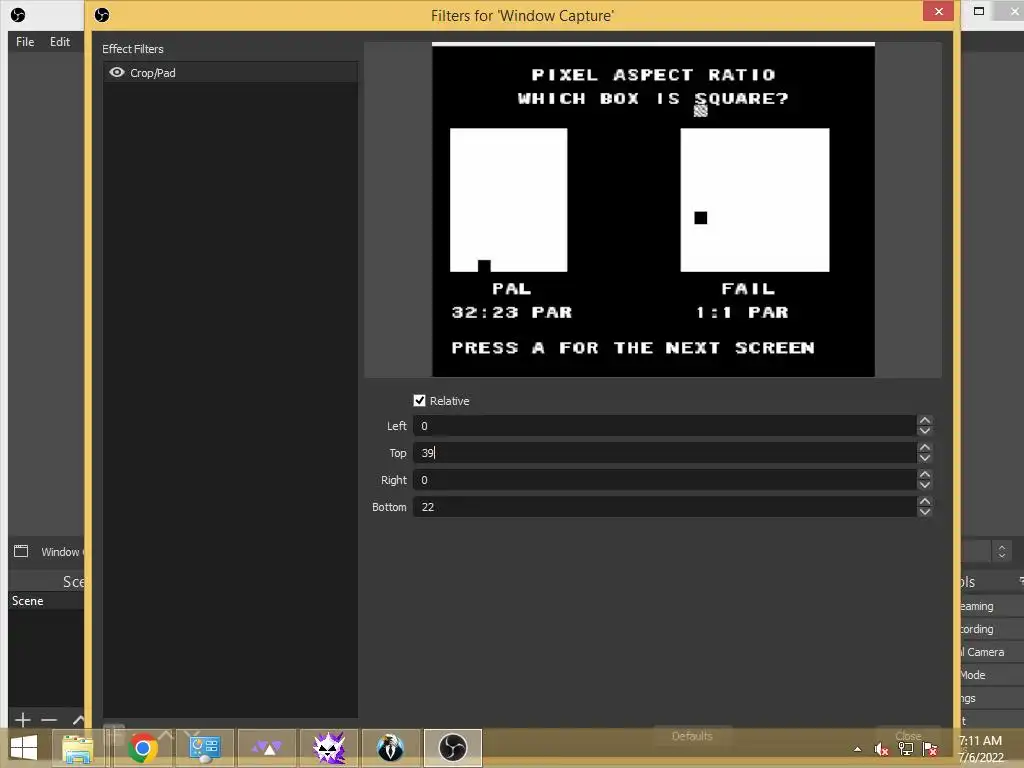
Task: Open the Edit menu in OBS
Action: 59,42
